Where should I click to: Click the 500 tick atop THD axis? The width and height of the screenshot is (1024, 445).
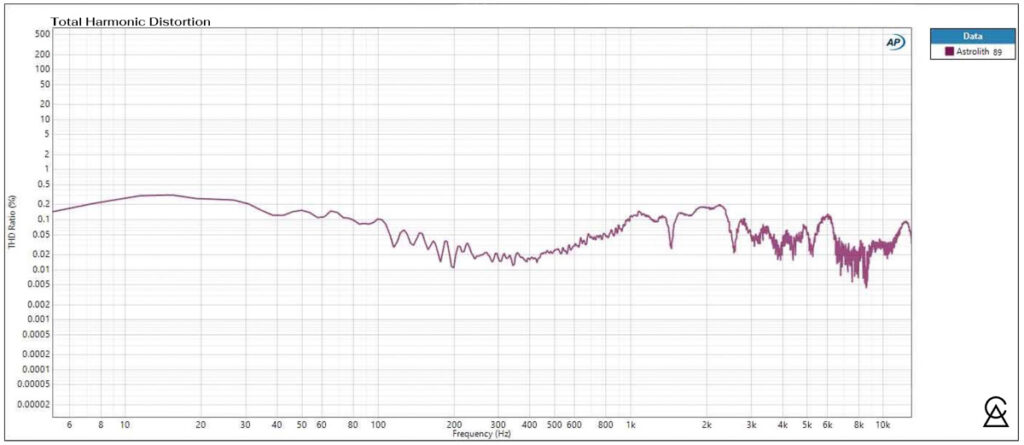point(42,33)
